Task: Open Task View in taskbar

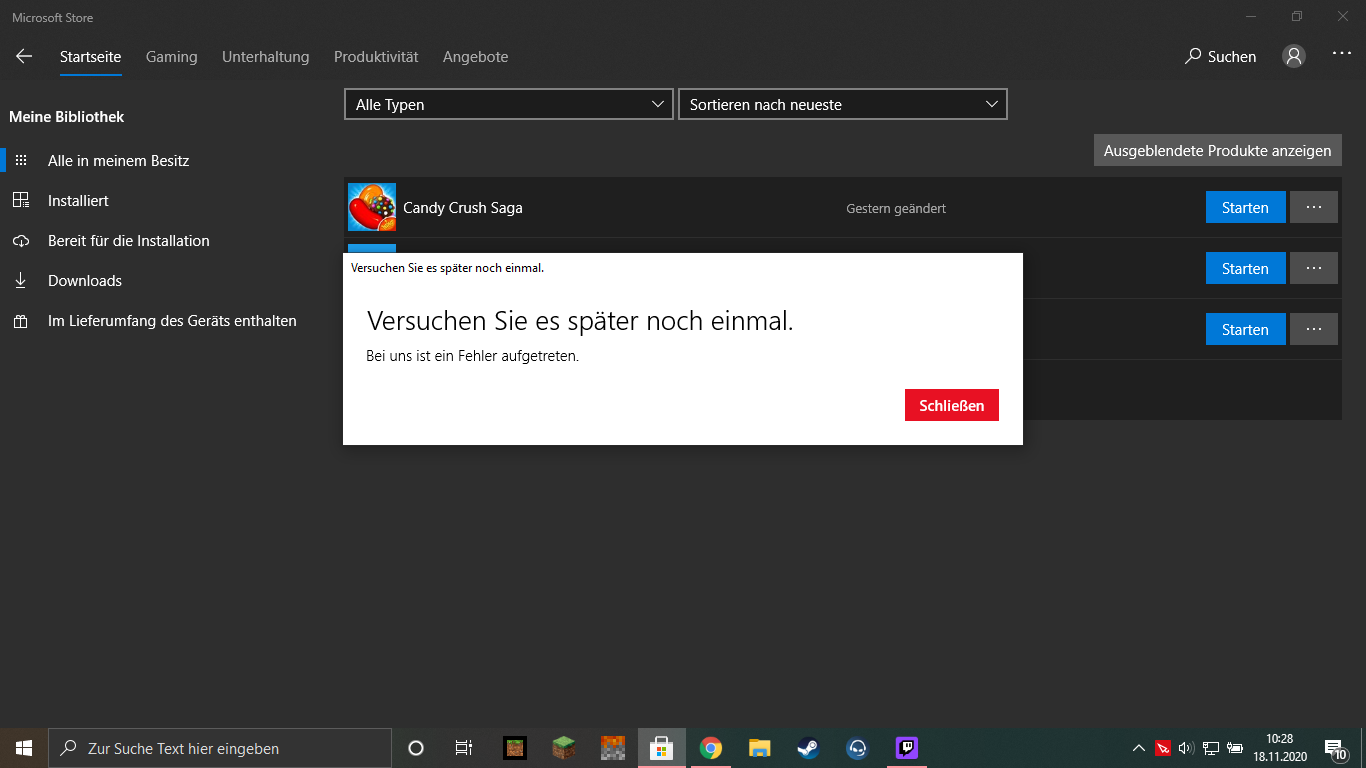Action: pyautogui.click(x=464, y=748)
